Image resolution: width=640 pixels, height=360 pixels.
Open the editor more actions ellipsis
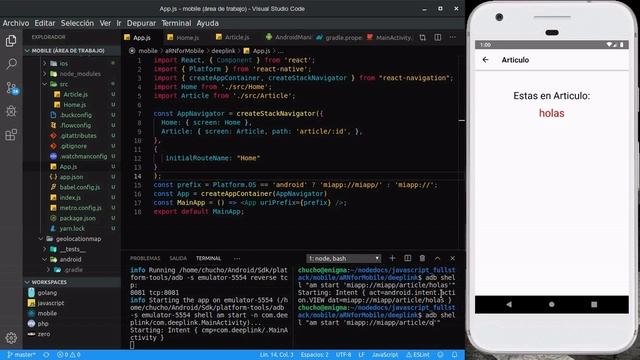click(453, 38)
